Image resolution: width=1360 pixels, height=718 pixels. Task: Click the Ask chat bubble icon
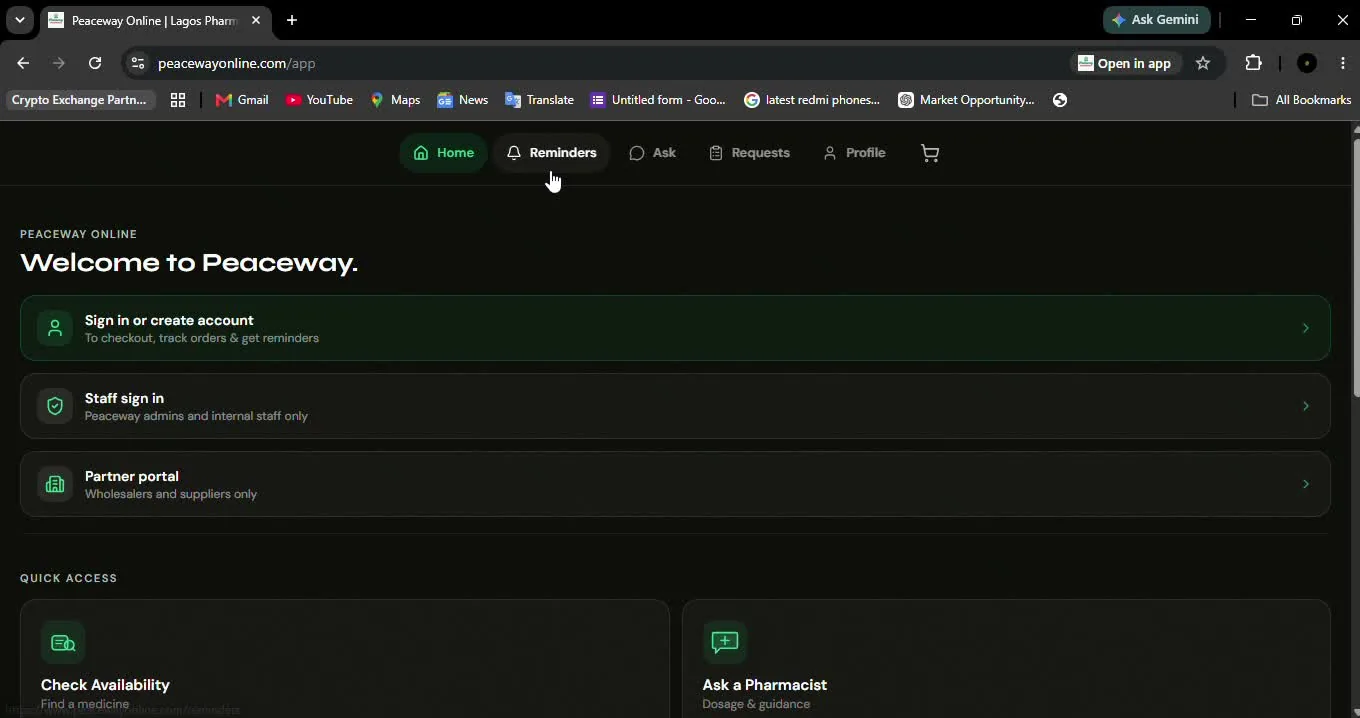pyautogui.click(x=637, y=153)
